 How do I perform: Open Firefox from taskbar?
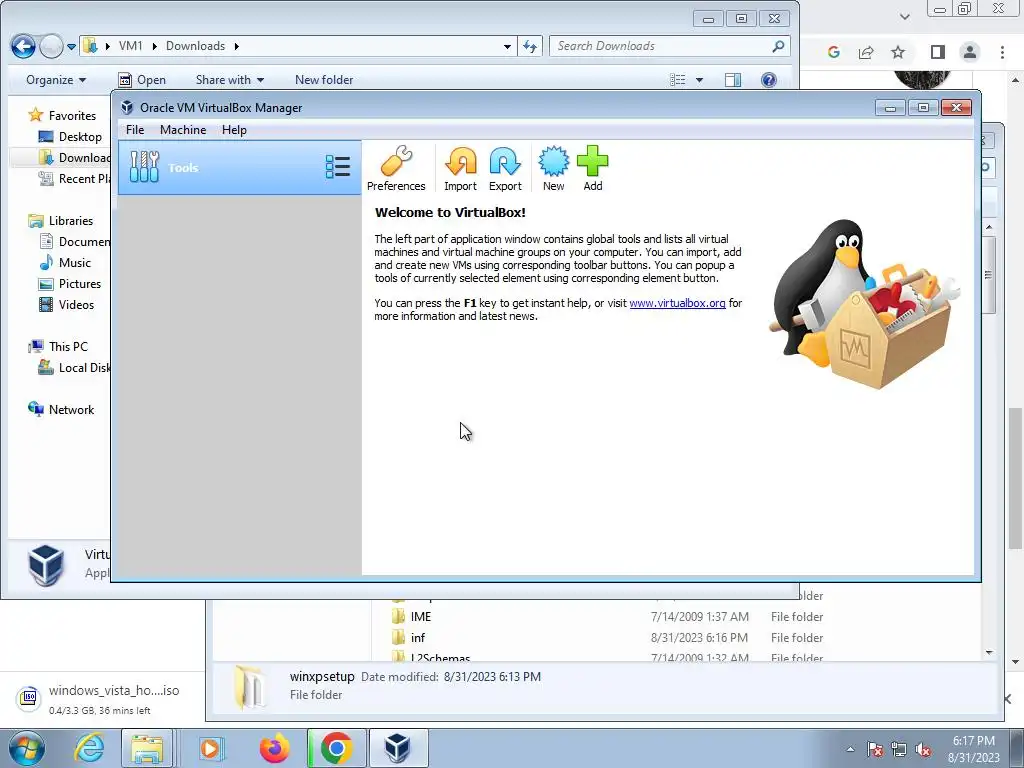(274, 748)
